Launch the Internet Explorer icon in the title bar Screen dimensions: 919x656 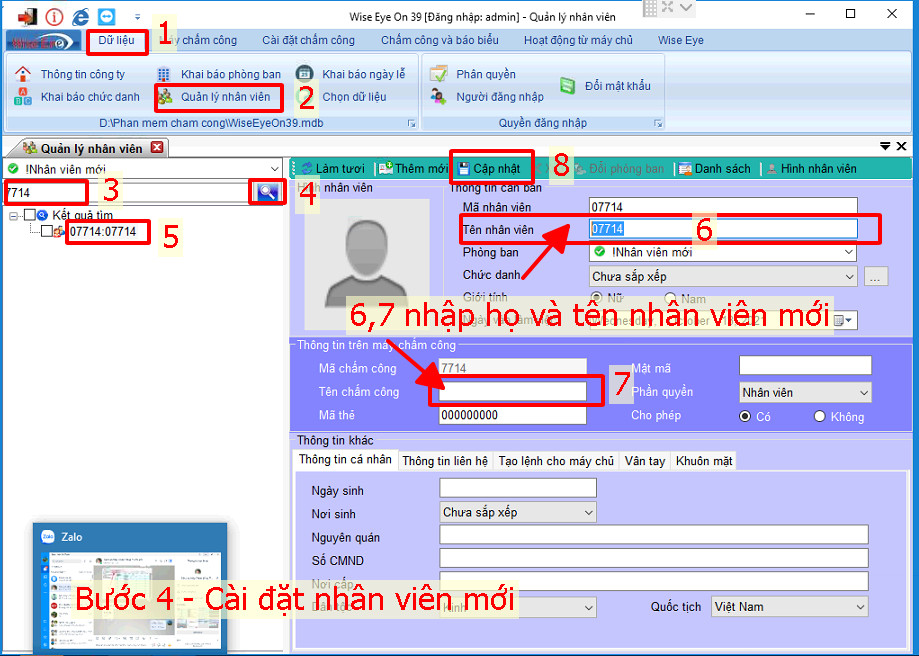[80, 16]
